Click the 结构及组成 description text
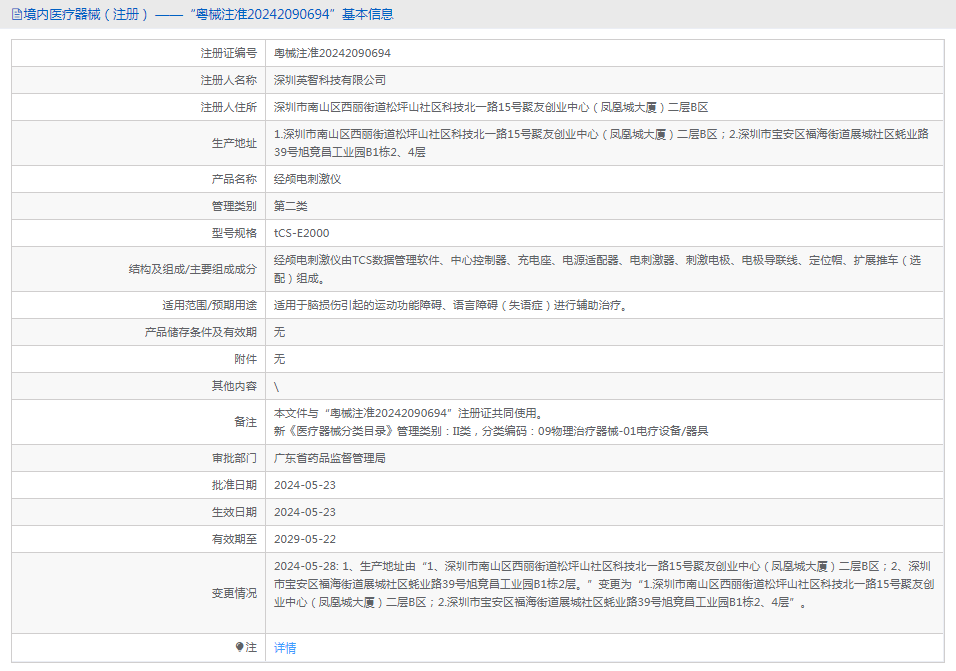 [598, 269]
